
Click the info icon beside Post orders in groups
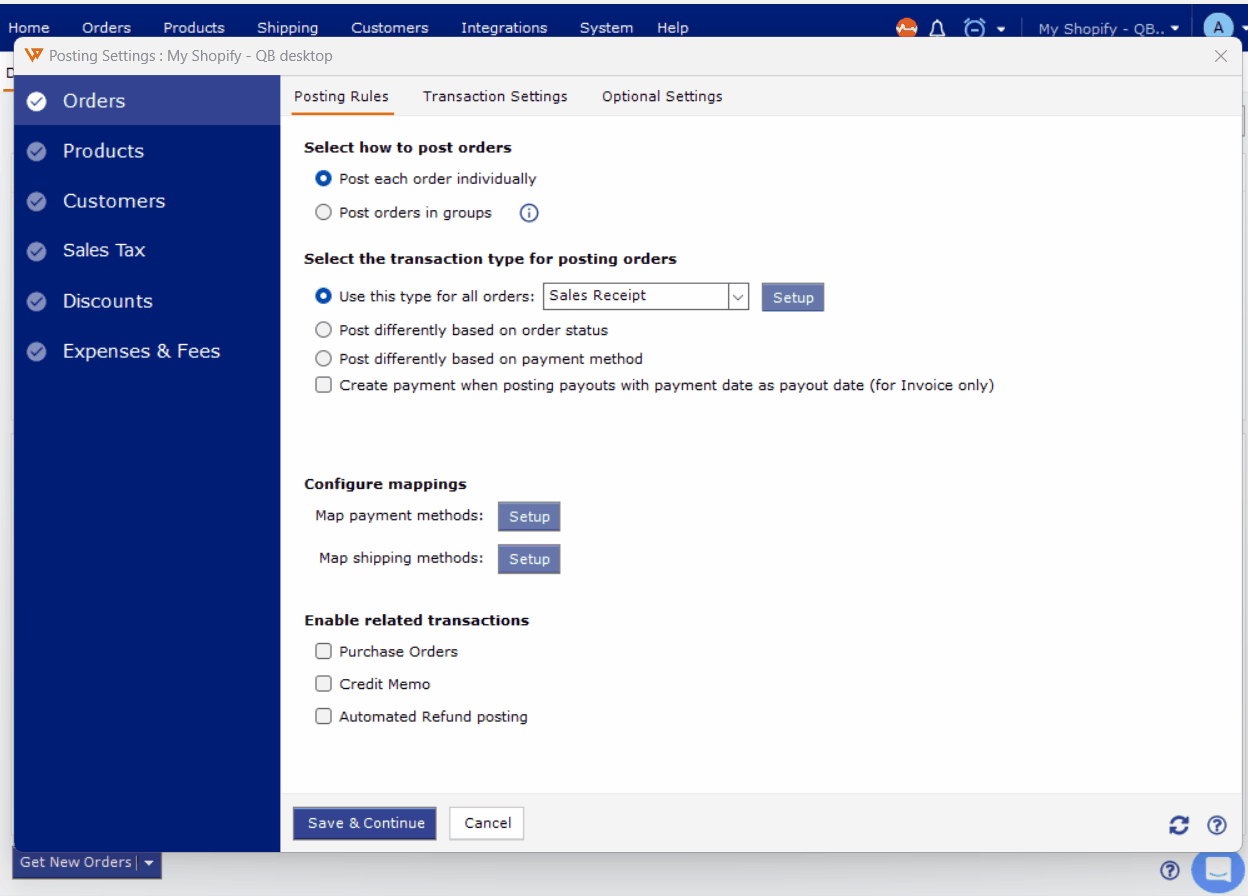coord(529,213)
